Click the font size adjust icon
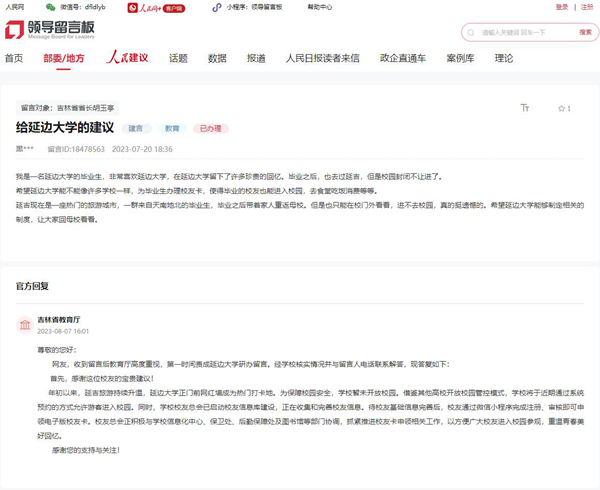The width and height of the screenshot is (600, 490). tap(525, 108)
